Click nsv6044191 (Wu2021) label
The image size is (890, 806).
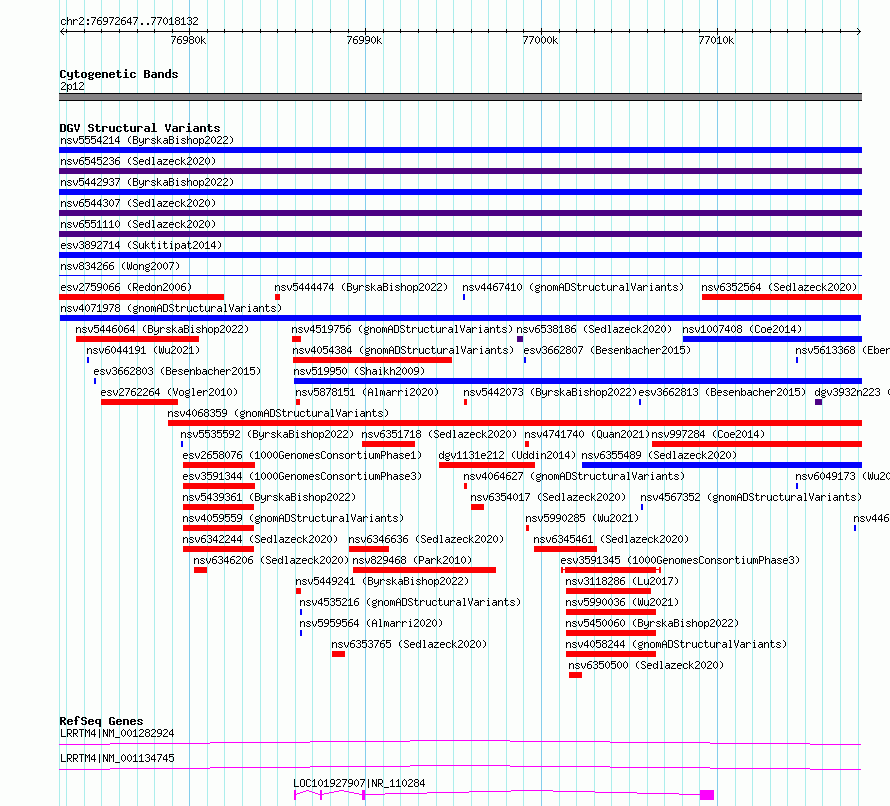143,350
